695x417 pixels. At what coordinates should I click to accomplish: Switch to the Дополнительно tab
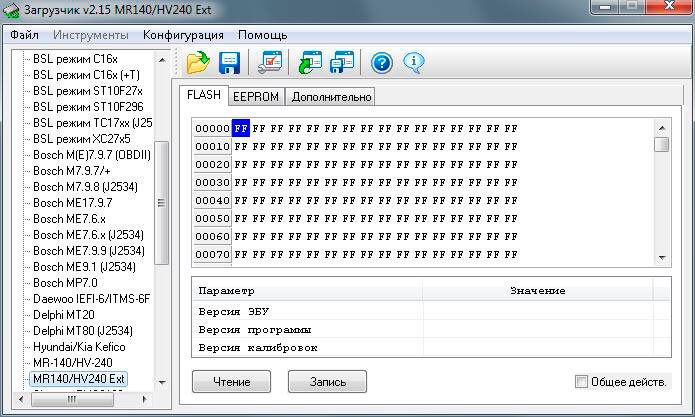[x=330, y=97]
